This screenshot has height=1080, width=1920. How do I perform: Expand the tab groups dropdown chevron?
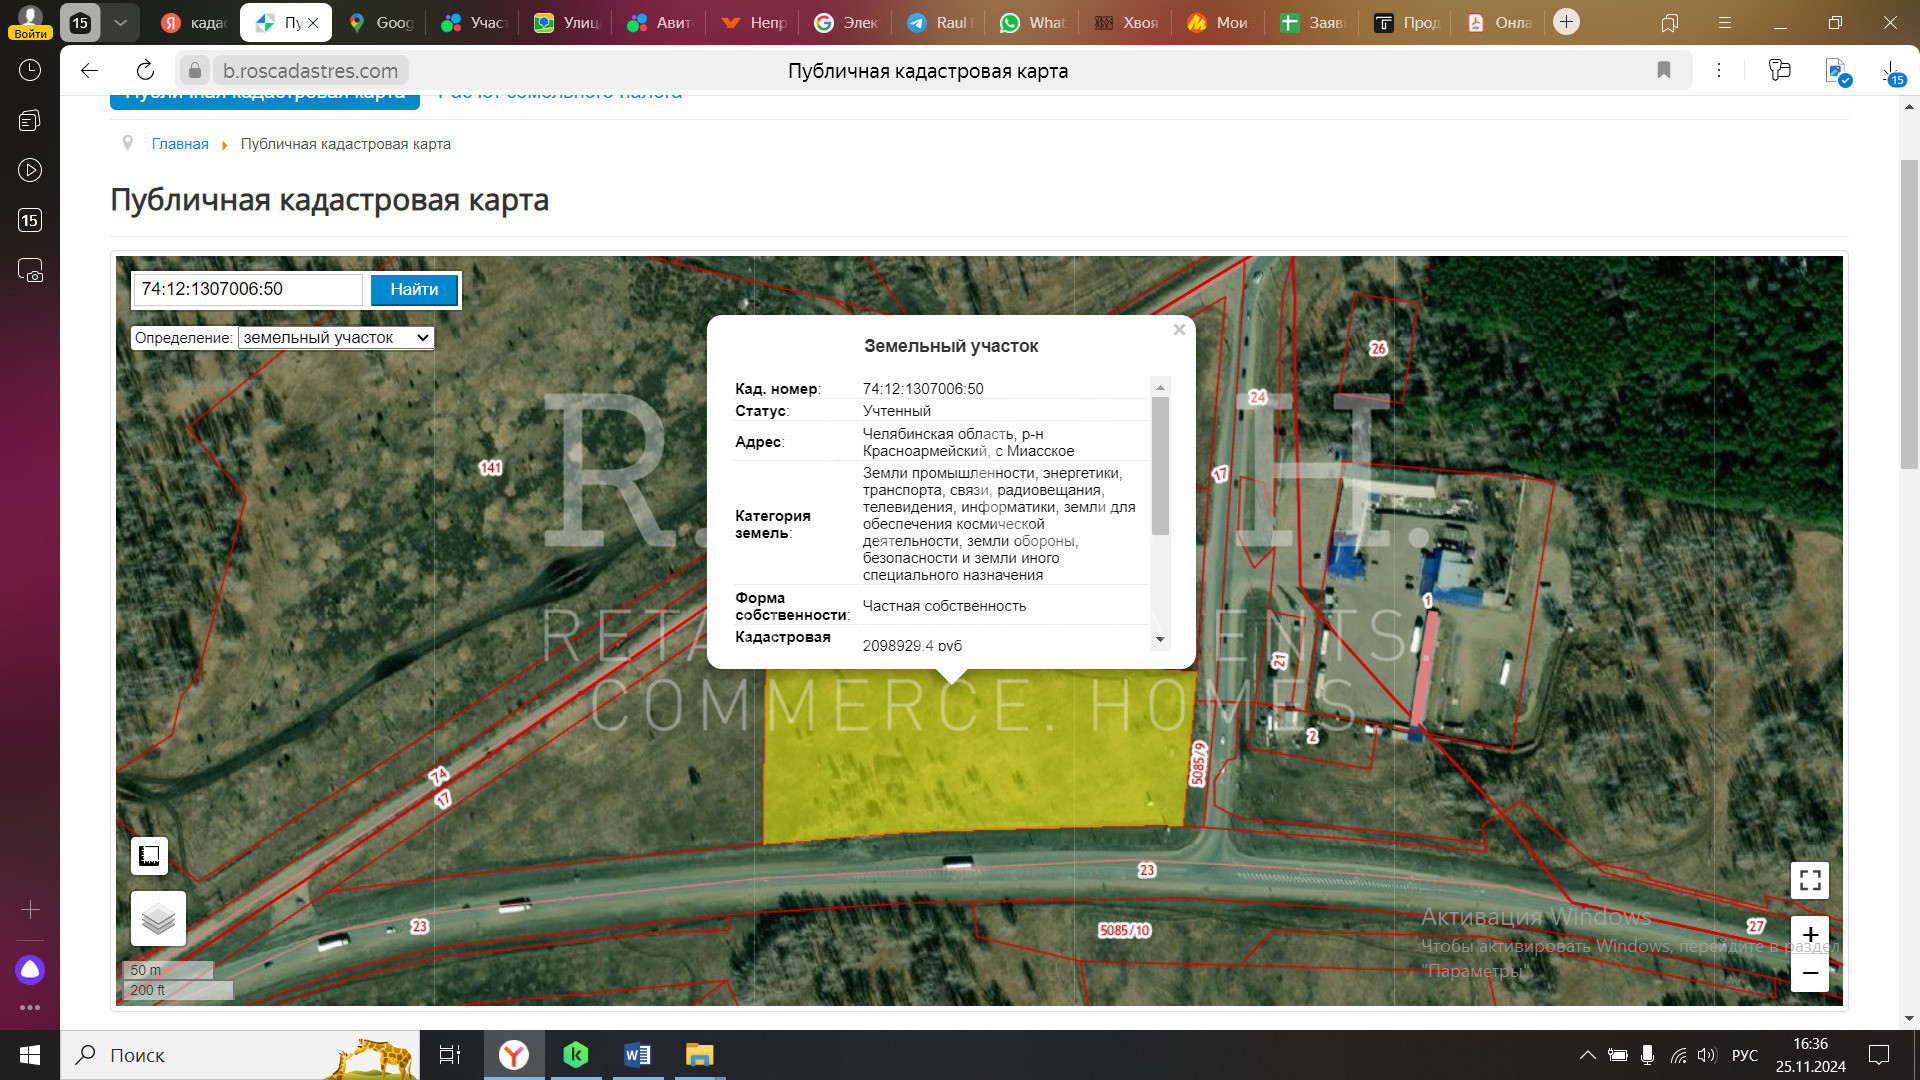[x=120, y=22]
